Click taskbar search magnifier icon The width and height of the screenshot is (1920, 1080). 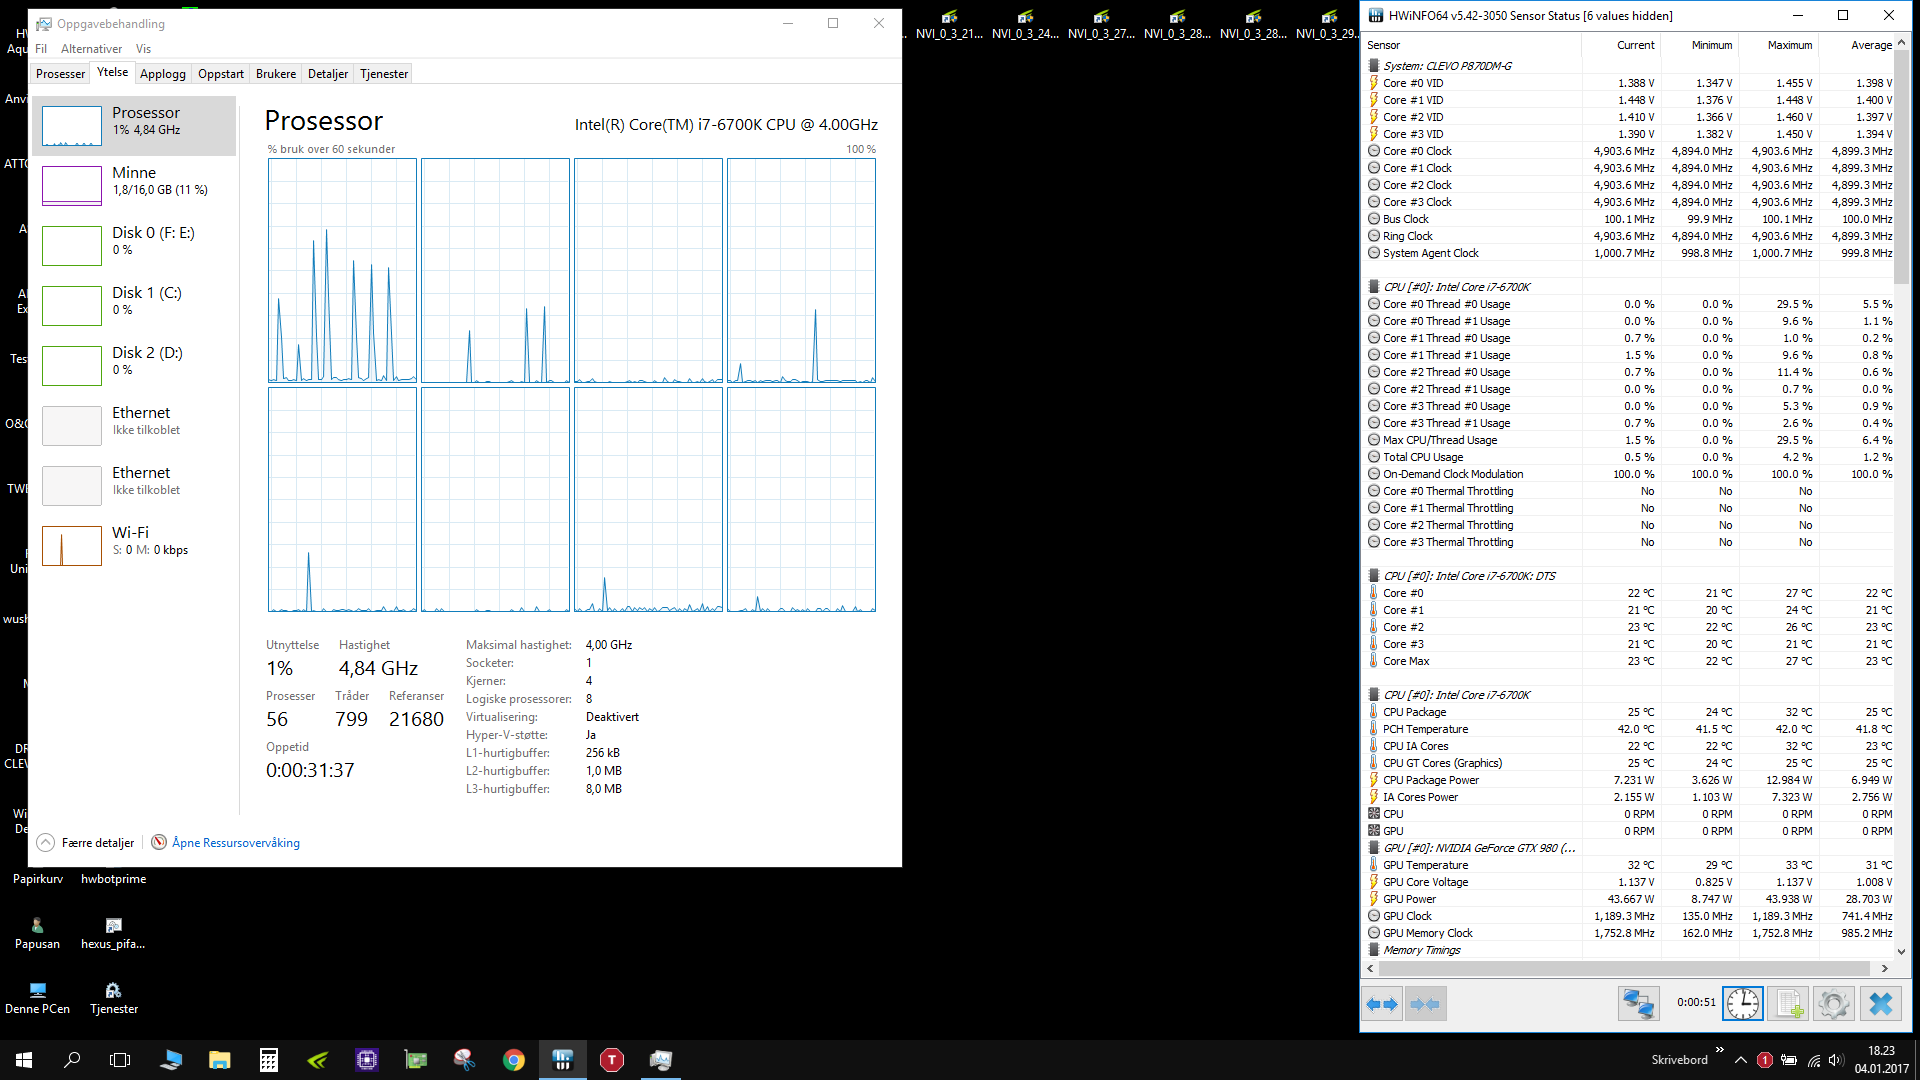(72, 1060)
